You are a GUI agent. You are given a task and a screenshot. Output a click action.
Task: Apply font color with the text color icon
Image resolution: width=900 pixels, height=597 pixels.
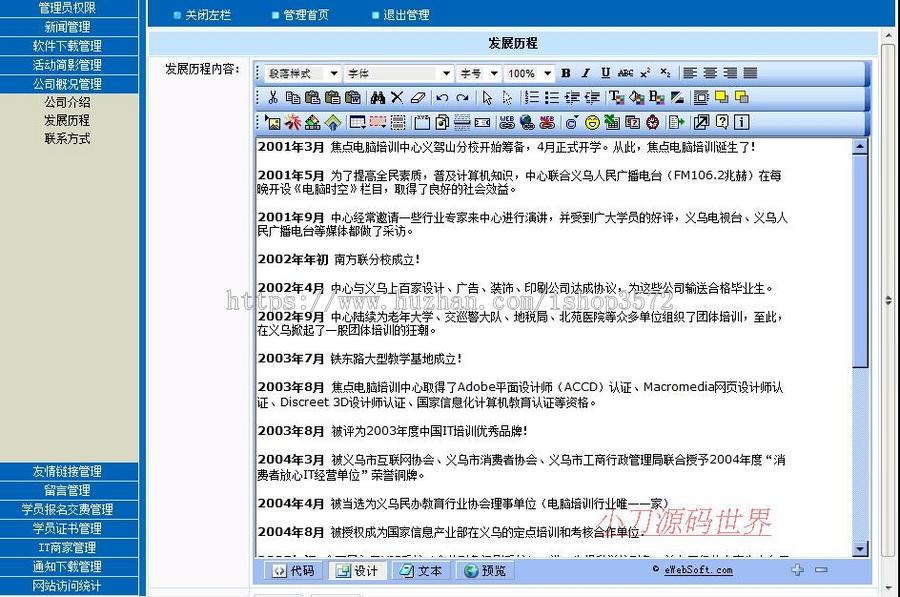[x=614, y=97]
